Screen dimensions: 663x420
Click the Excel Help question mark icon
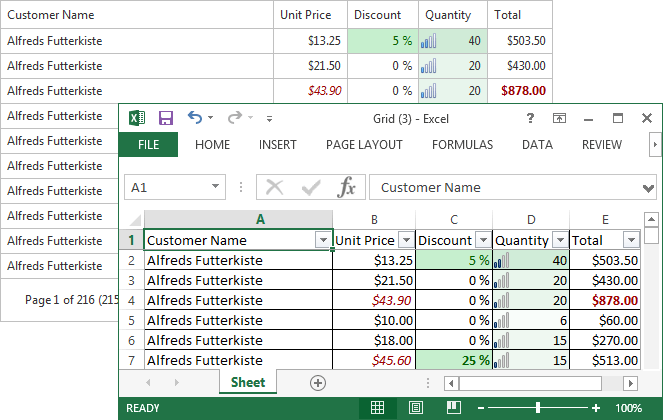[x=530, y=118]
